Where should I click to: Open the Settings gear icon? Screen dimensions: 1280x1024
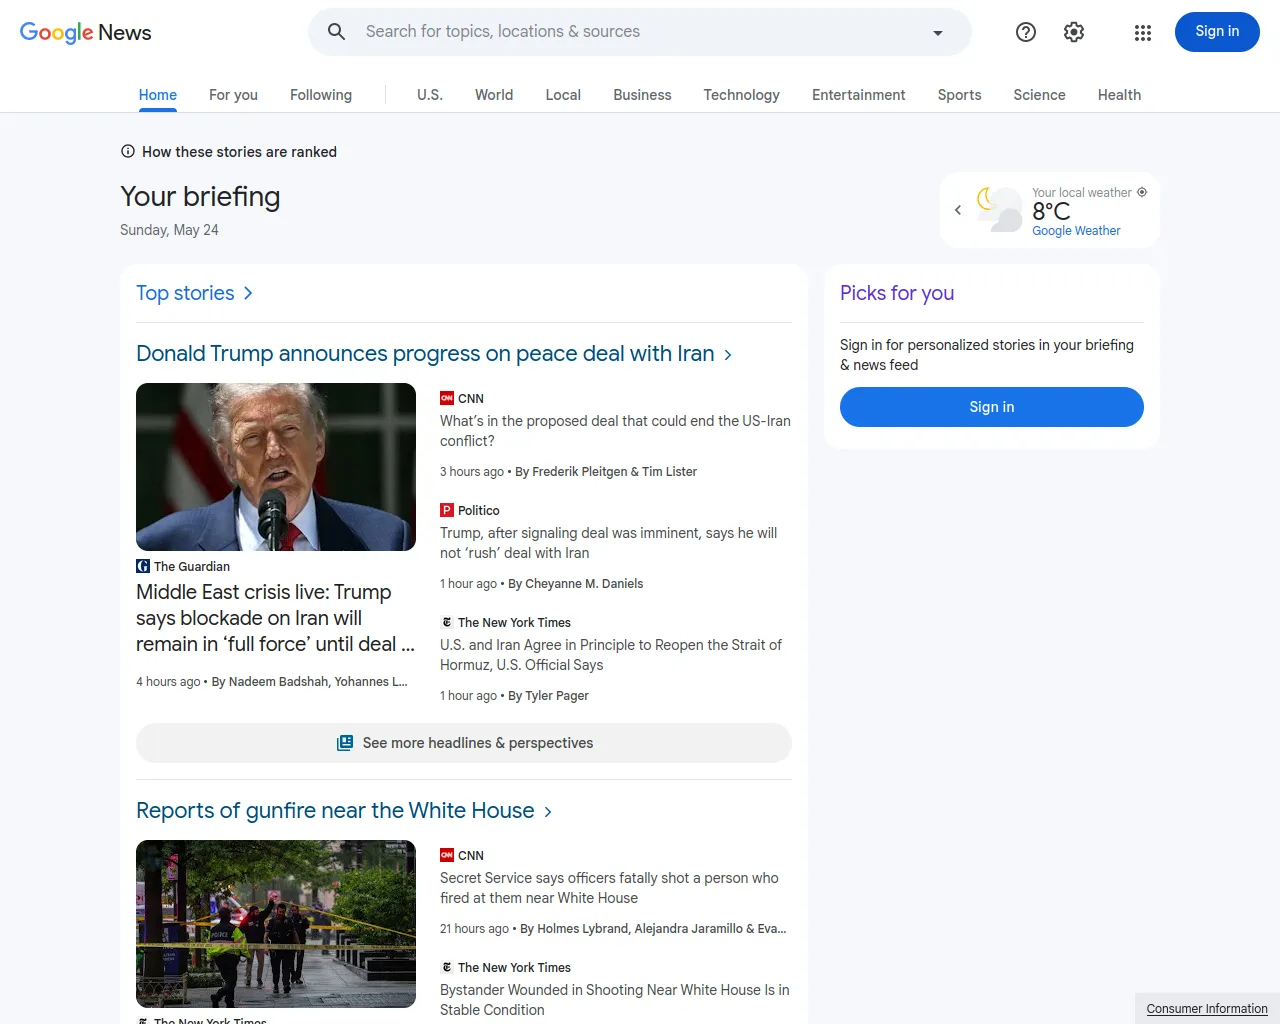1074,32
